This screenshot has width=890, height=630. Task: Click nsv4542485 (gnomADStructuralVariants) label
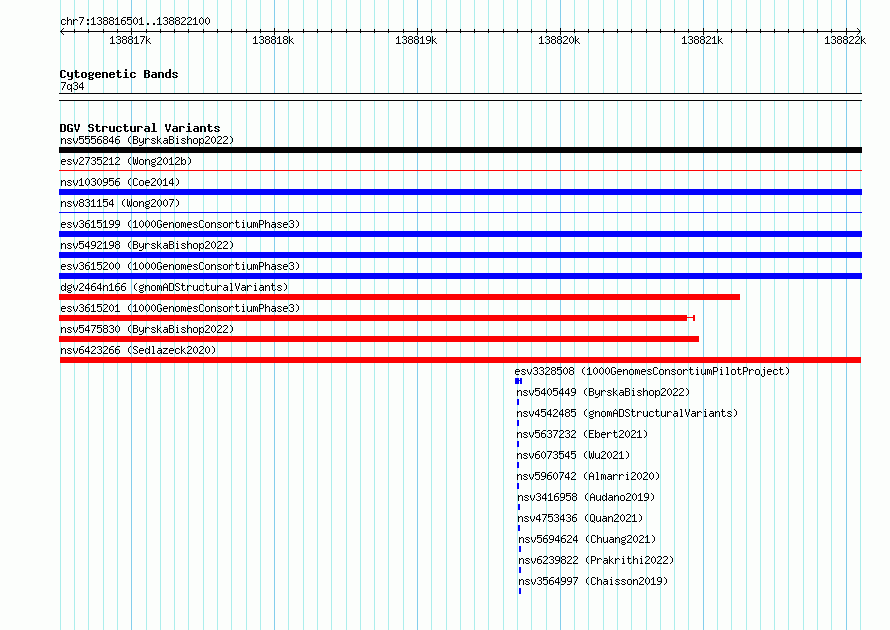(x=627, y=413)
